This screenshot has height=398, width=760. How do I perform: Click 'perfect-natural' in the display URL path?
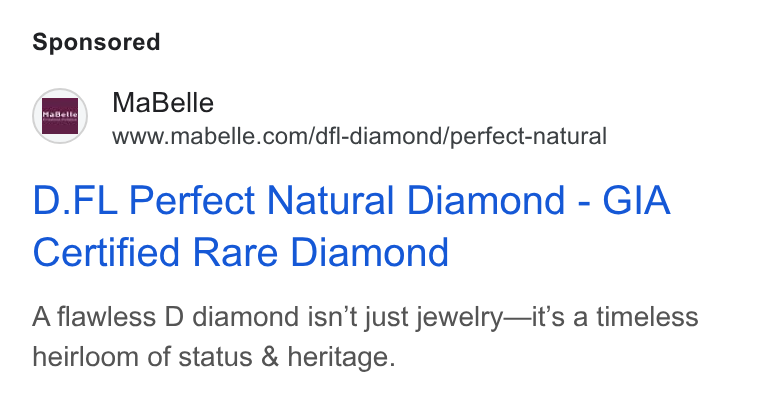(528, 136)
